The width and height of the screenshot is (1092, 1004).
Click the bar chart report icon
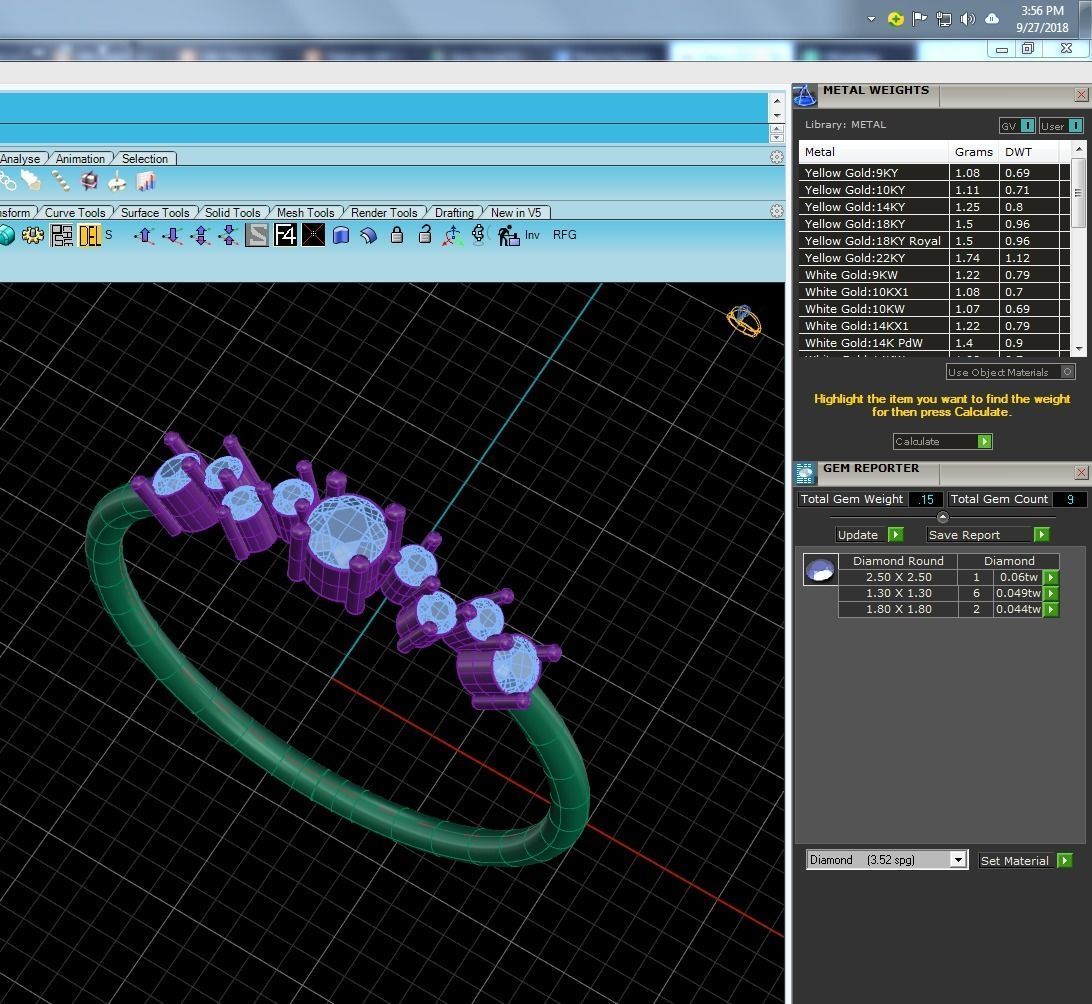[146, 182]
